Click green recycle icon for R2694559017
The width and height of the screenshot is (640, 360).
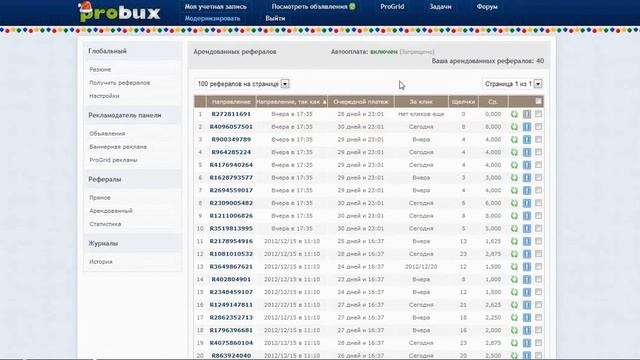pos(514,191)
